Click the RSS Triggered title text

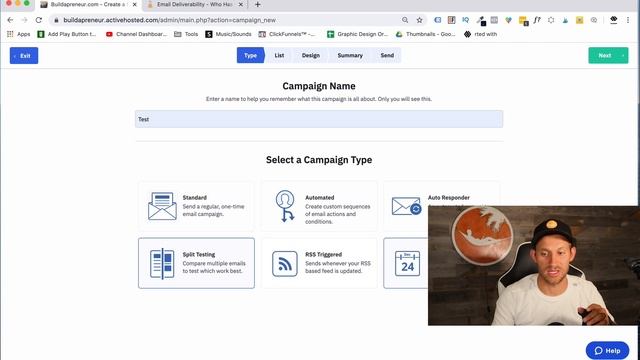(324, 254)
